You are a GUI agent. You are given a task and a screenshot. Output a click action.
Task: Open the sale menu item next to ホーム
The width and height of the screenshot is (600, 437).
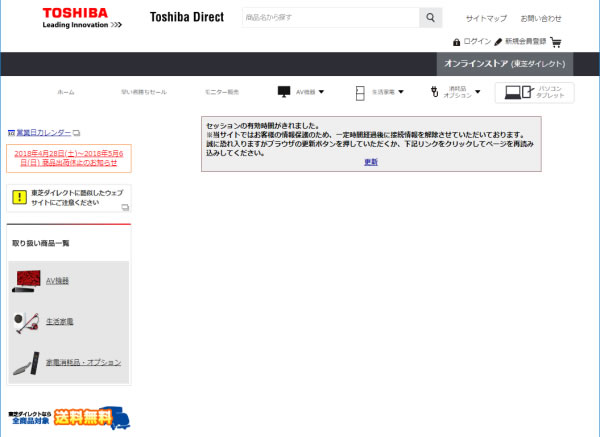click(144, 92)
